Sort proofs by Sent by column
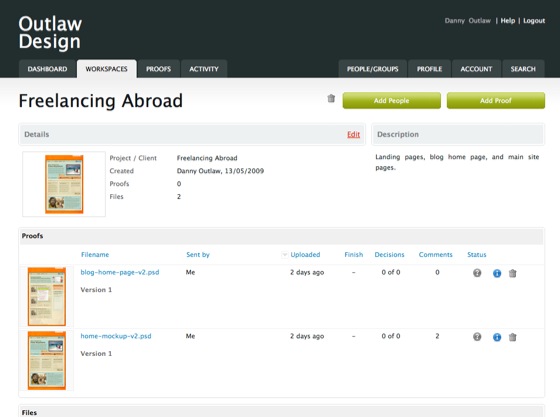Viewport: 560px width, 417px height. 198,255
